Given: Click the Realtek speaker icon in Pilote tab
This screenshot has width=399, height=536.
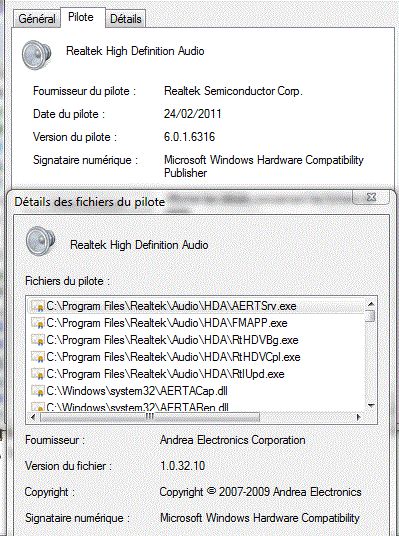Looking at the screenshot, I should point(36,55).
